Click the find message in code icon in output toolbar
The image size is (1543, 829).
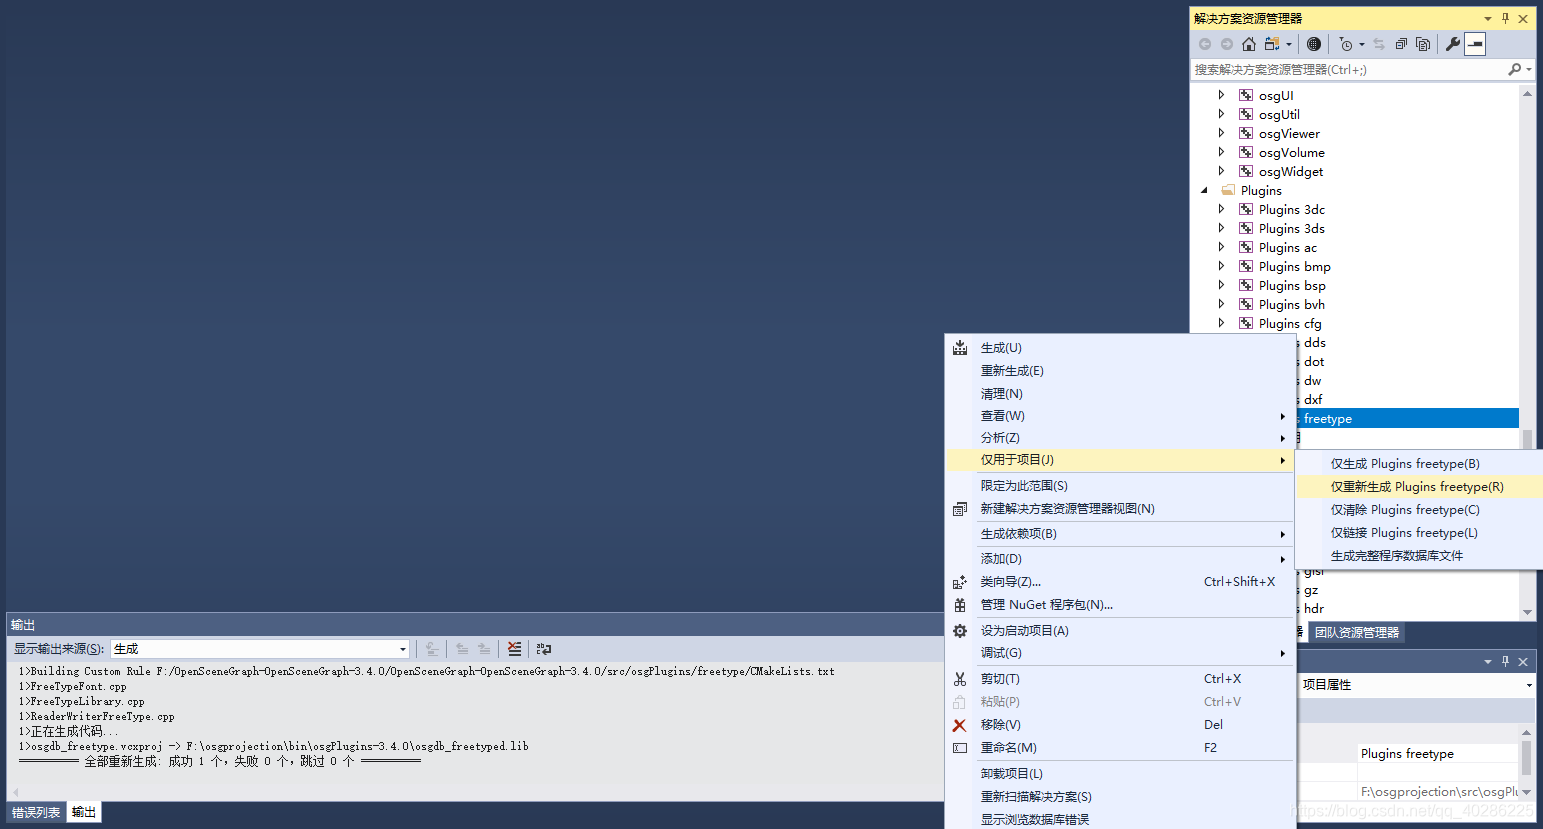point(432,649)
